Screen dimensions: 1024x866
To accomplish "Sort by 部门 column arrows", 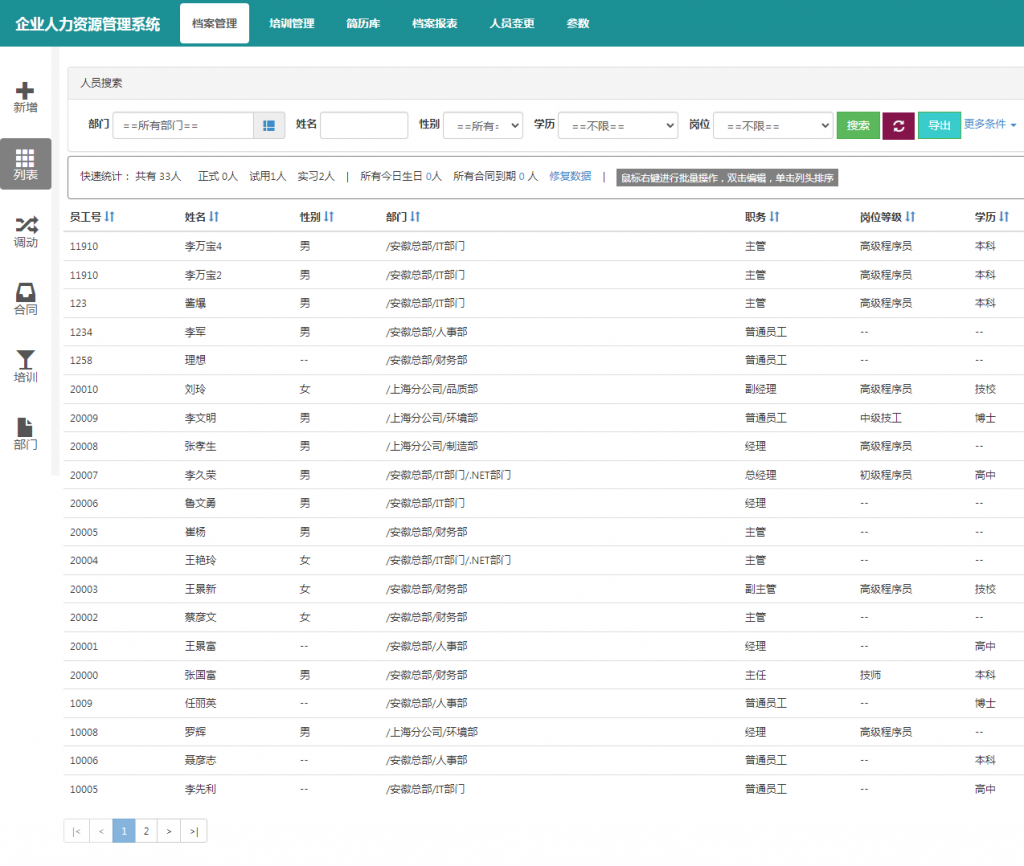I will click(x=415, y=217).
